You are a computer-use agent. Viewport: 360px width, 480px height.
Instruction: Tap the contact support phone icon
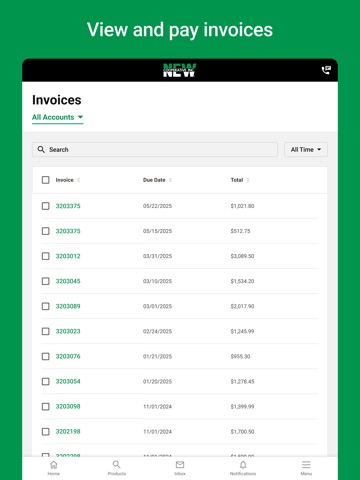point(326,70)
